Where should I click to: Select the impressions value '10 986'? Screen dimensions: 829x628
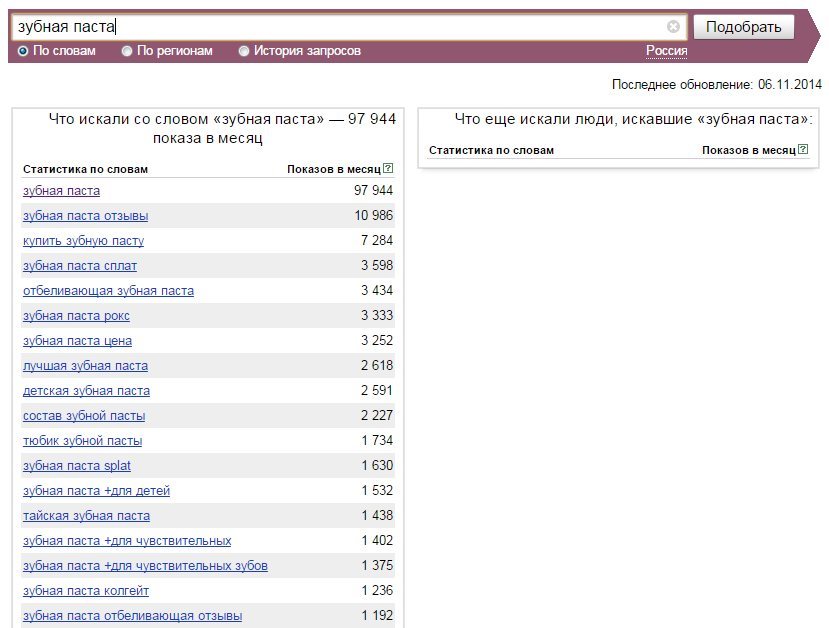(373, 215)
